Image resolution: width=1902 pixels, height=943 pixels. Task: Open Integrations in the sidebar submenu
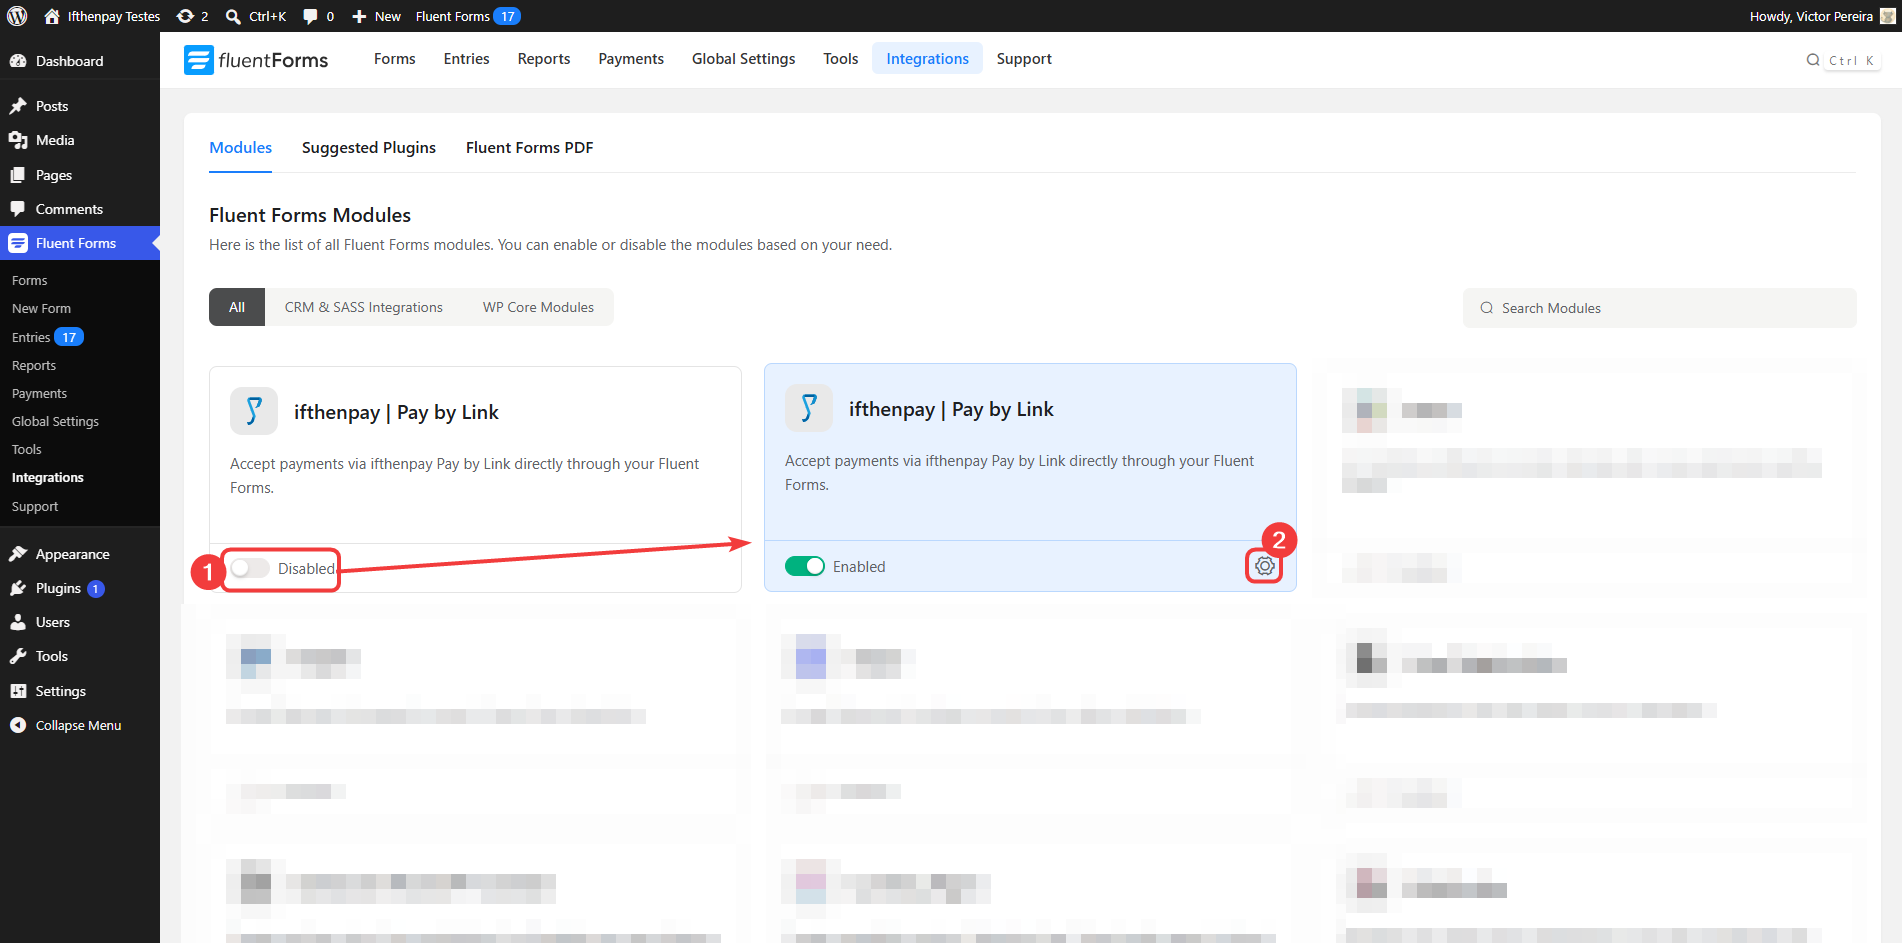point(48,478)
